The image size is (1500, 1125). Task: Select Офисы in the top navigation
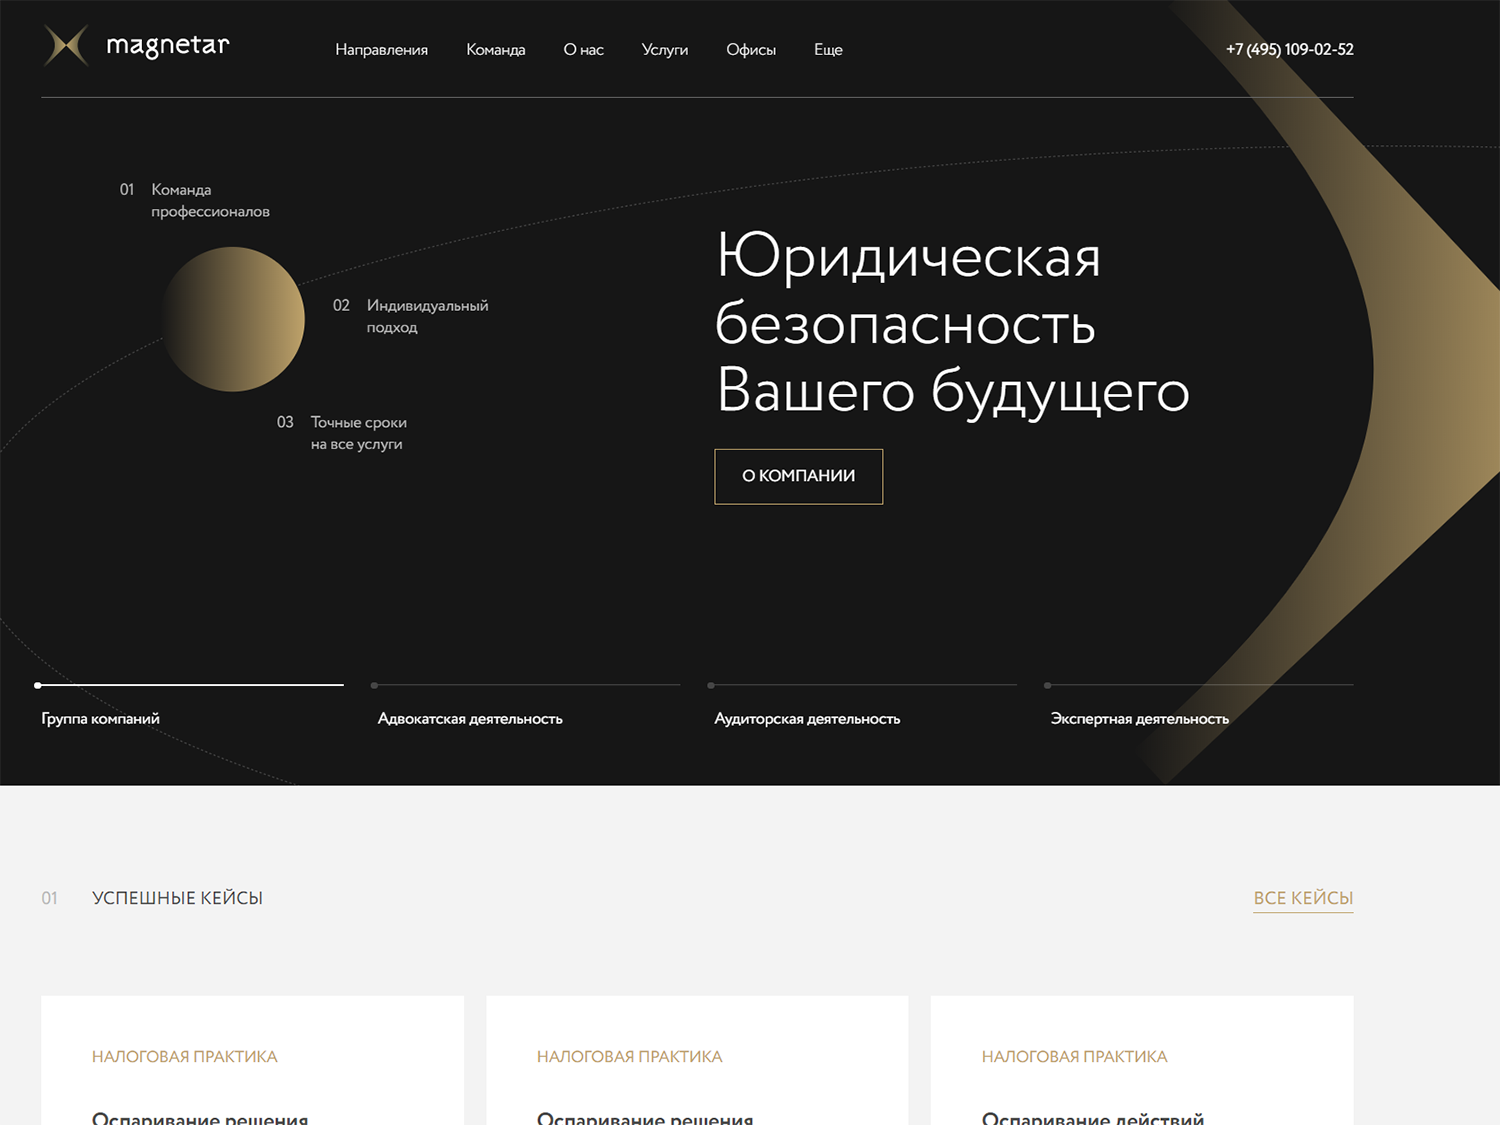coord(750,50)
